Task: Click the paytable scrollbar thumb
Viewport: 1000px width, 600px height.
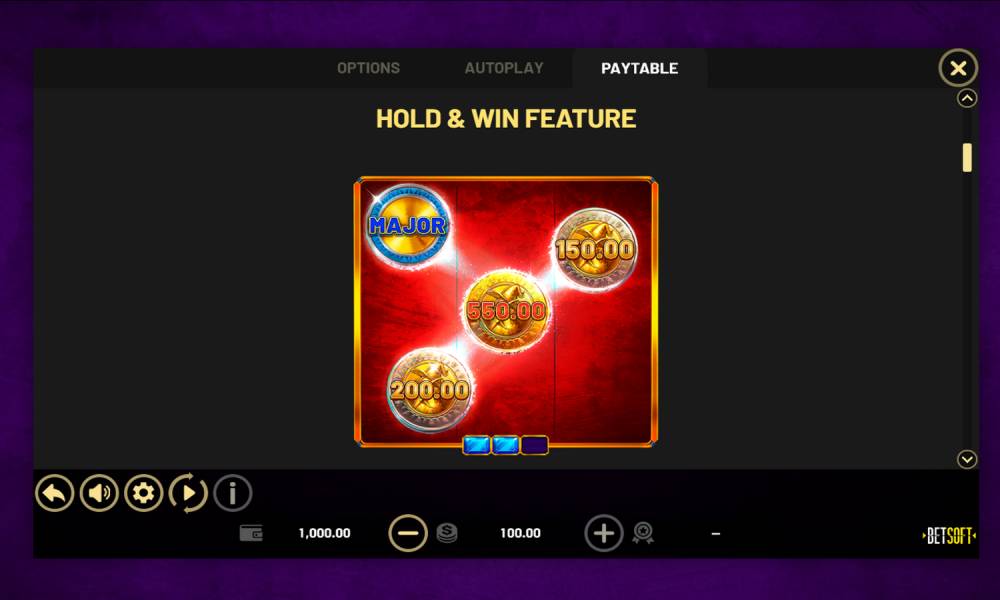Action: tap(967, 157)
